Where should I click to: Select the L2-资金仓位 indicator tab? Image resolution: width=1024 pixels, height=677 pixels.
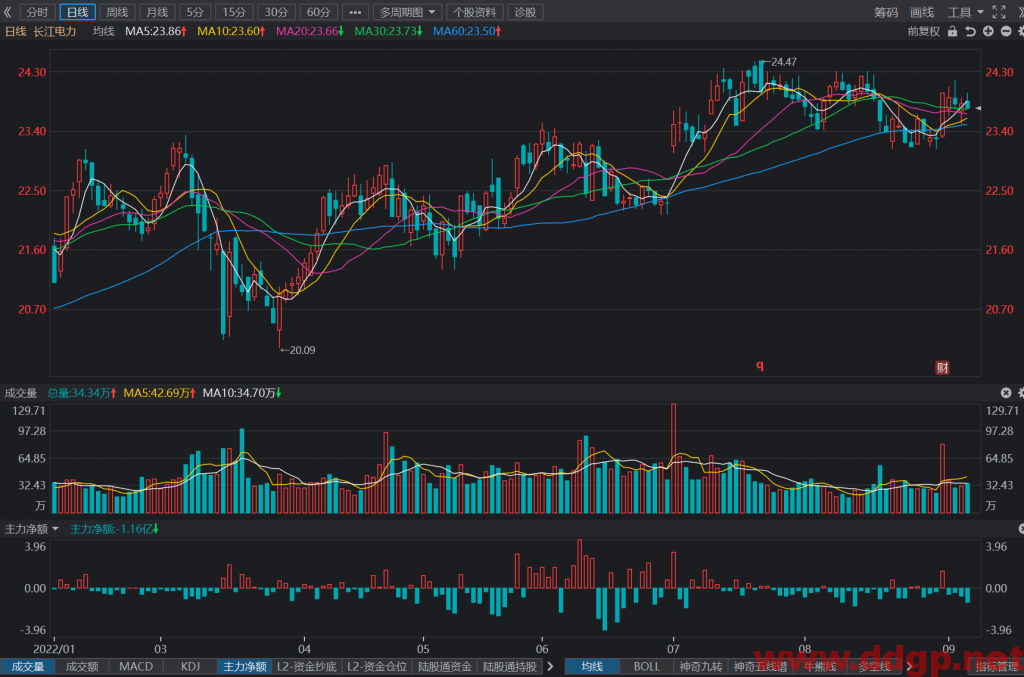[377, 667]
